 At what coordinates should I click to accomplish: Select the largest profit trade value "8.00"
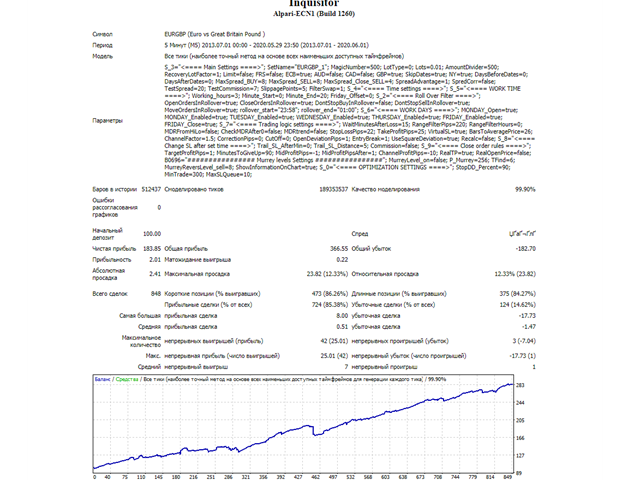(342, 316)
